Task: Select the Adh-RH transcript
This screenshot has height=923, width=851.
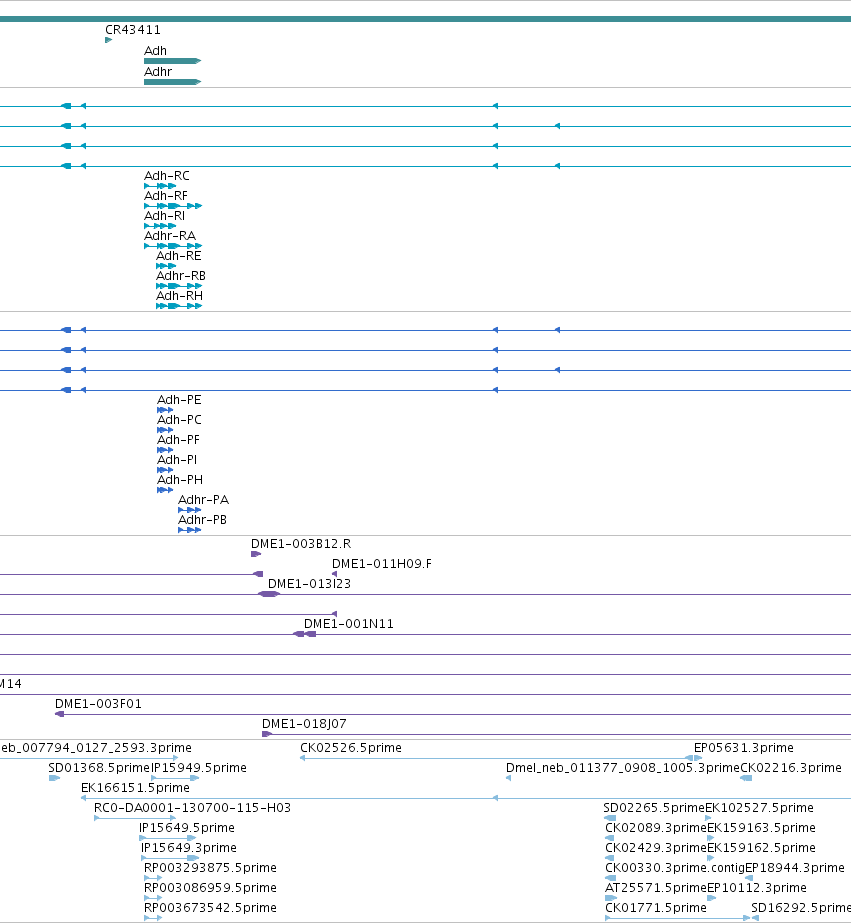Action: coord(179,306)
